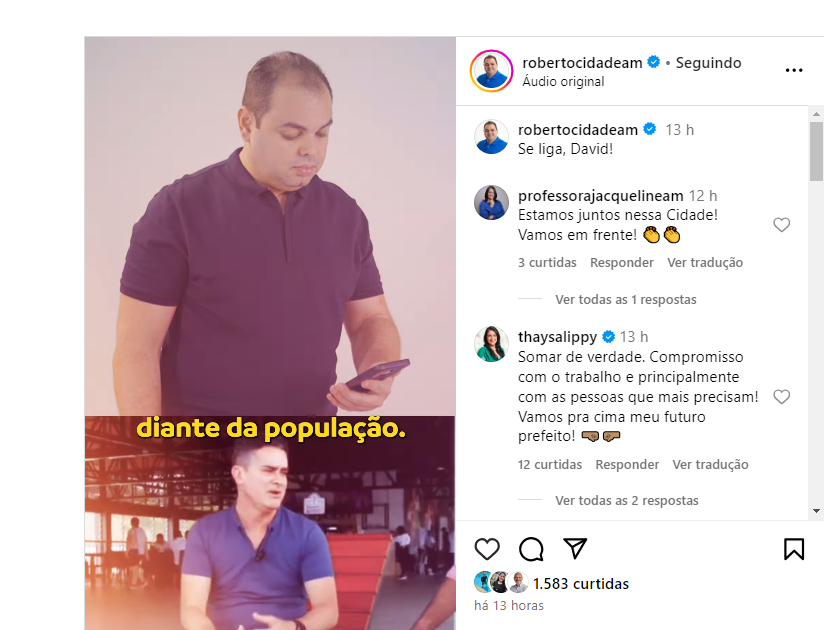Like professorajacquelineam's comment
Image resolution: width=824 pixels, height=630 pixels.
tap(781, 225)
